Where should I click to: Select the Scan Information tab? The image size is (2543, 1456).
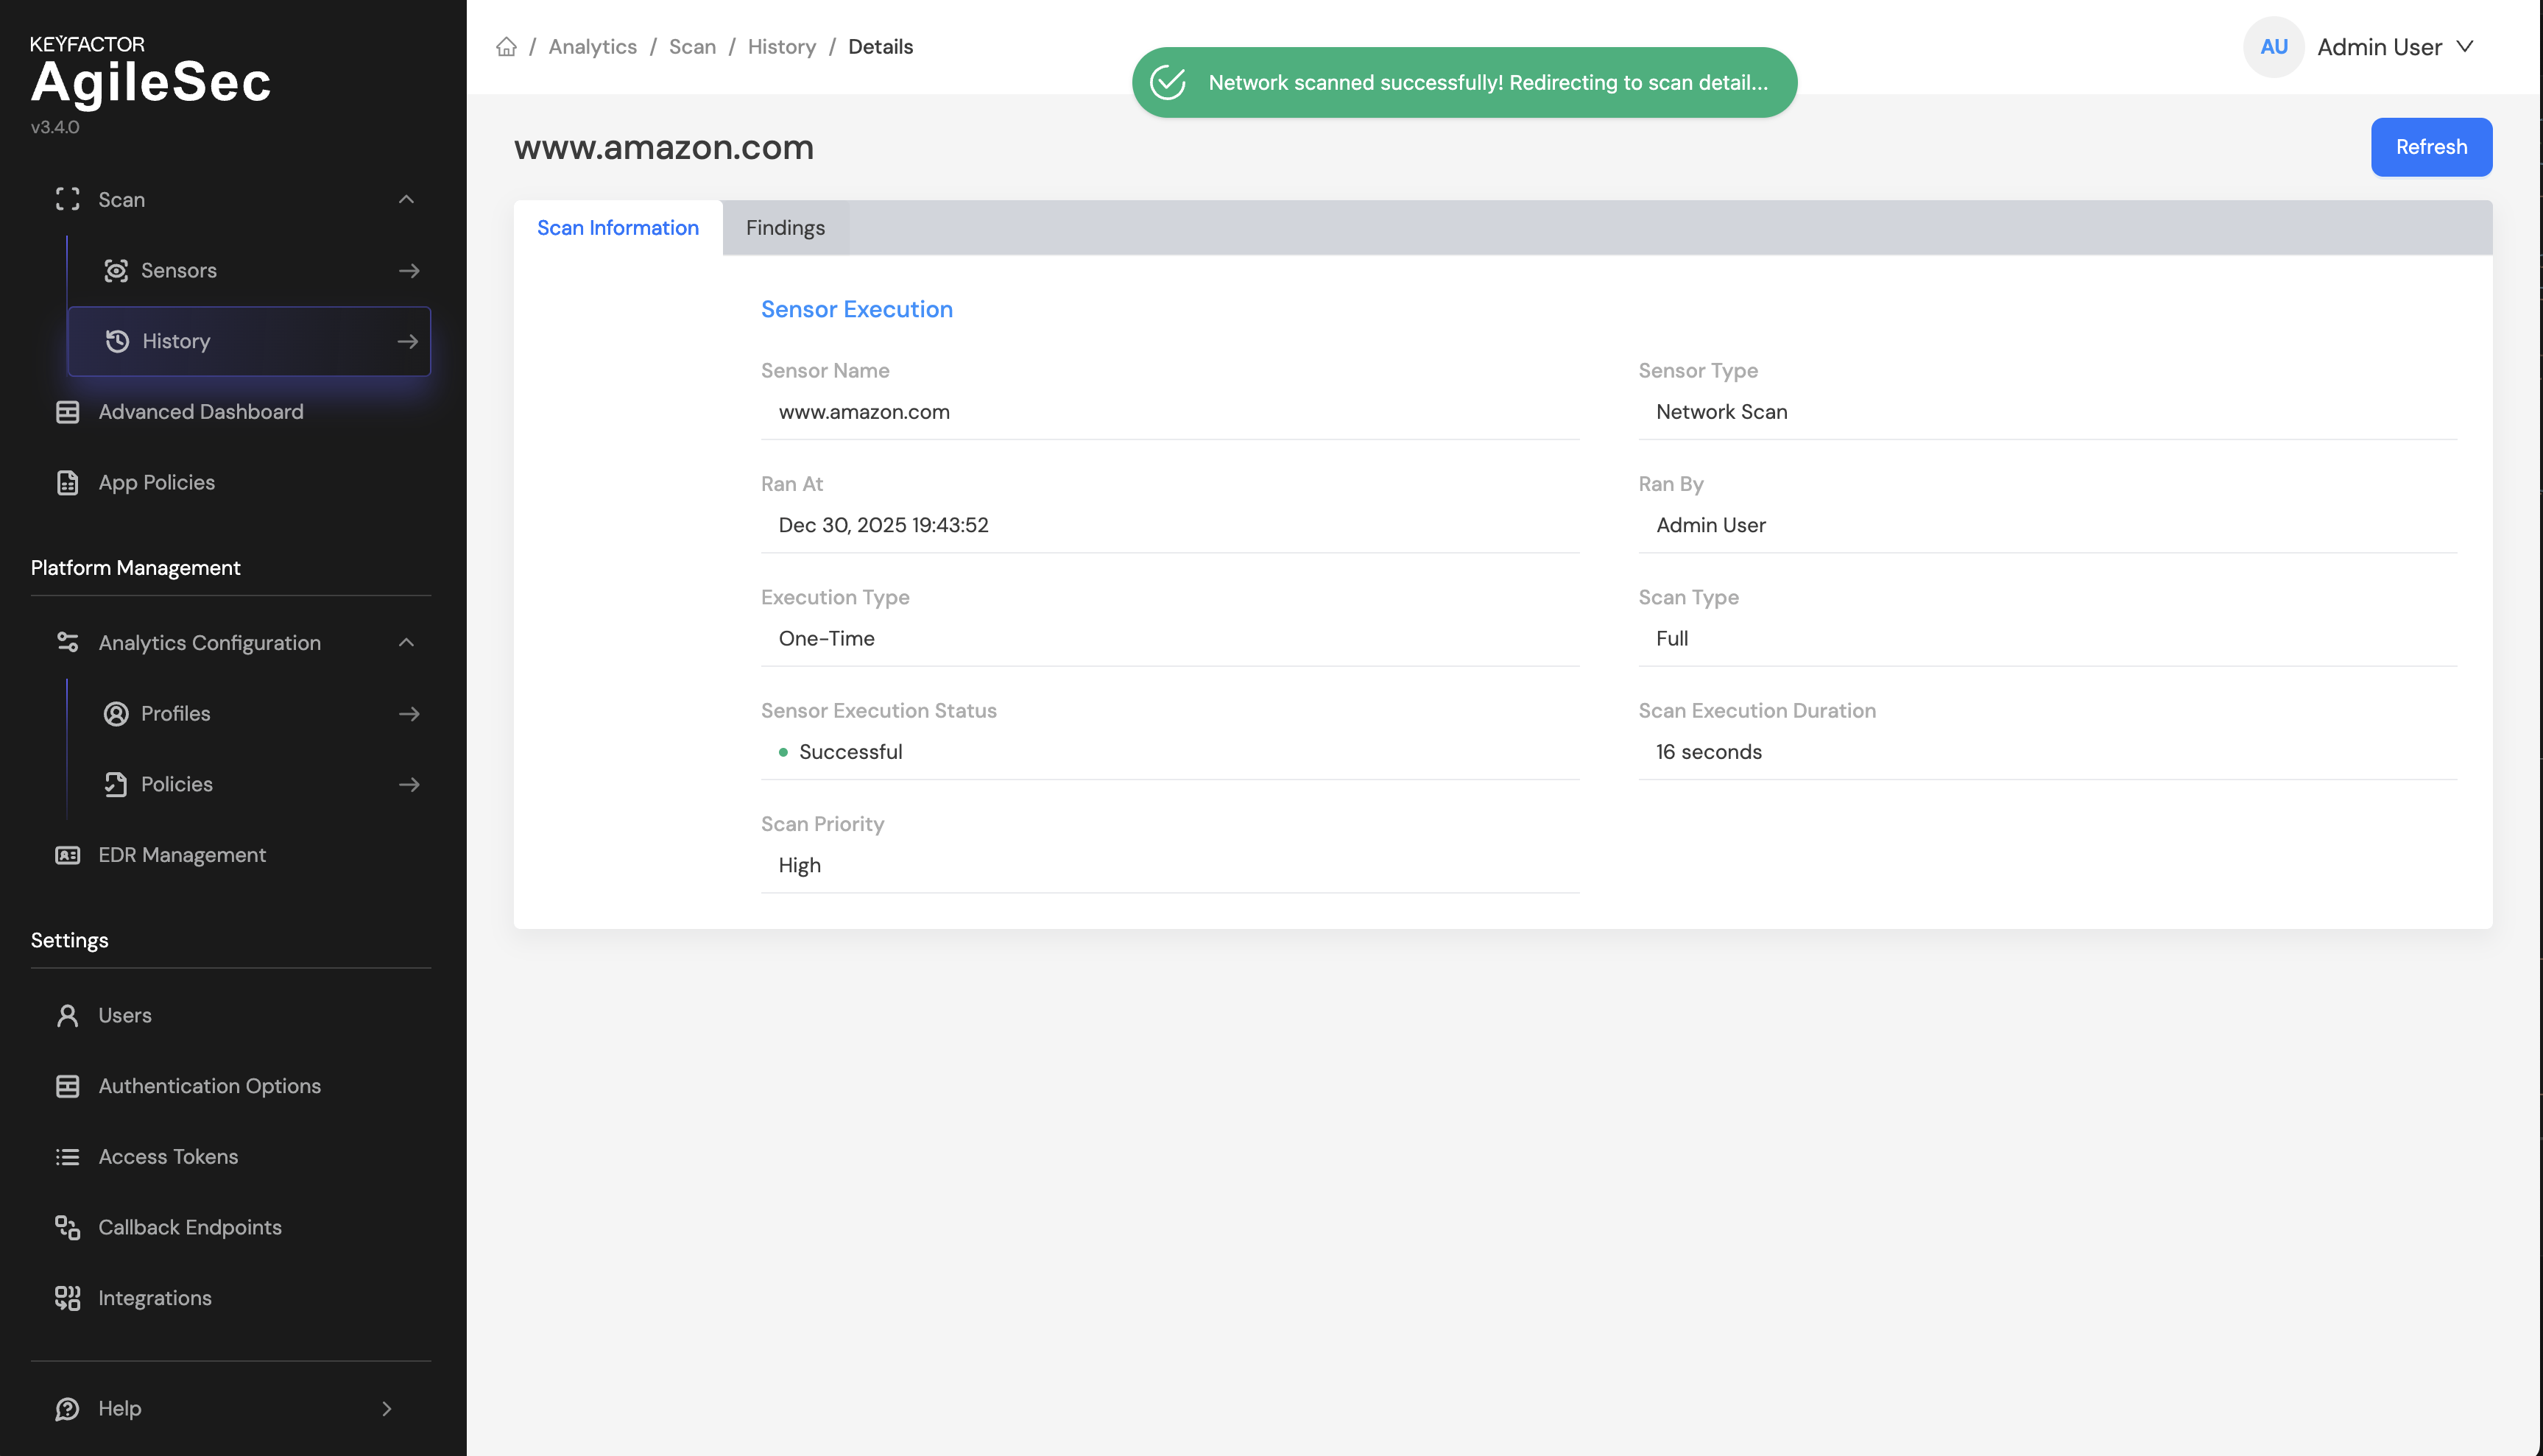(617, 228)
